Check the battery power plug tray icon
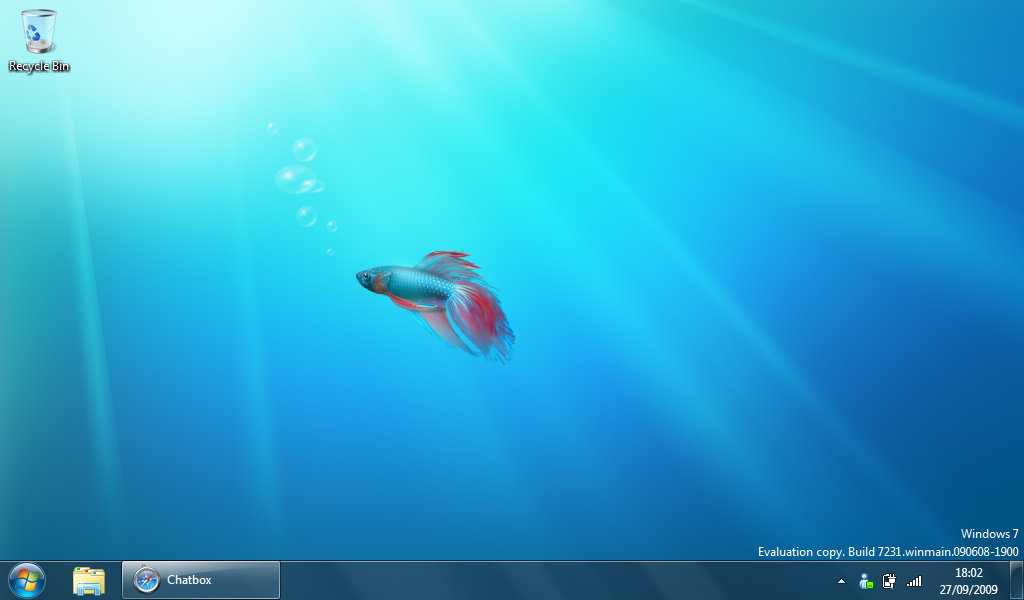 889,580
